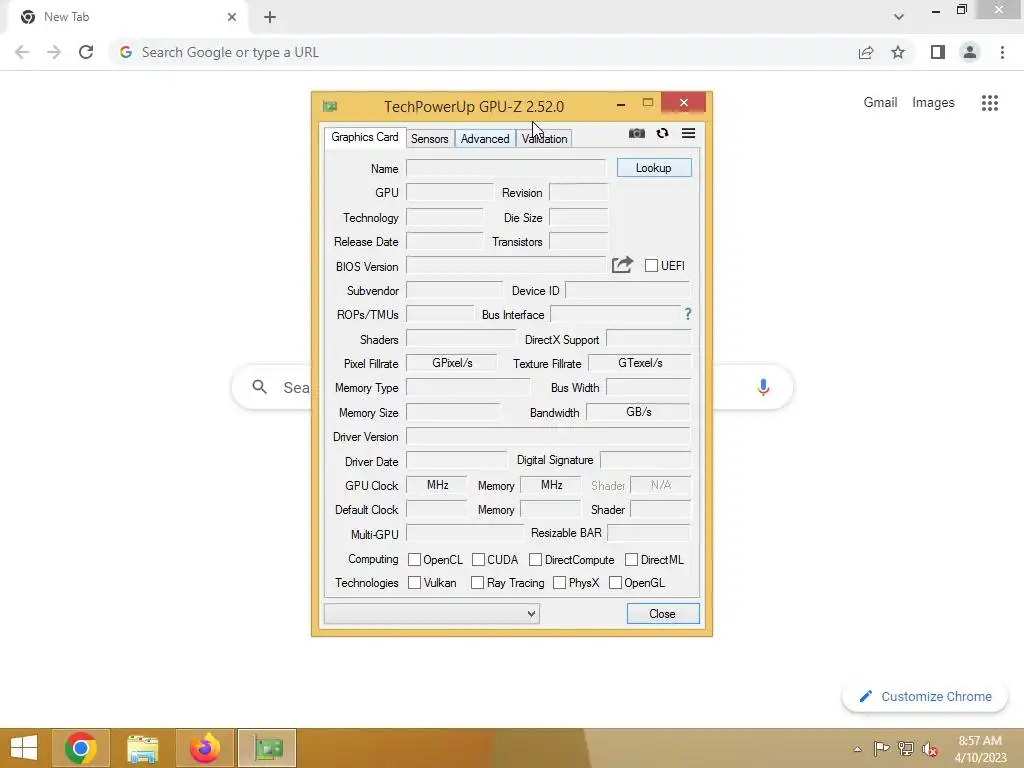The image size is (1024, 768).
Task: Save BIOS using the export arrow icon
Action: coord(622,264)
